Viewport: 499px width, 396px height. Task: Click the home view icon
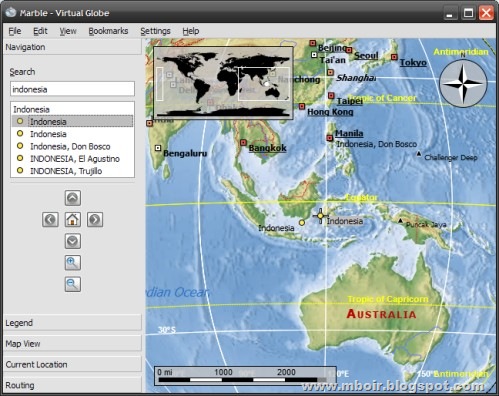[73, 220]
